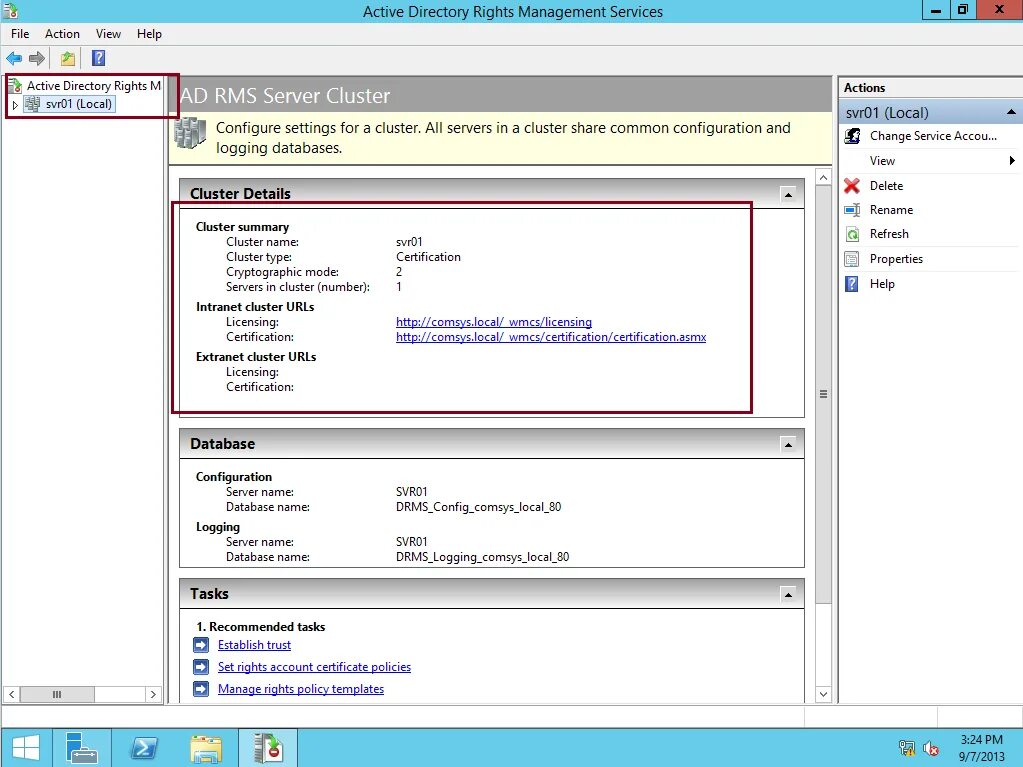The height and width of the screenshot is (767, 1023).
Task: Click the Help icon in Actions pane
Action: point(852,284)
